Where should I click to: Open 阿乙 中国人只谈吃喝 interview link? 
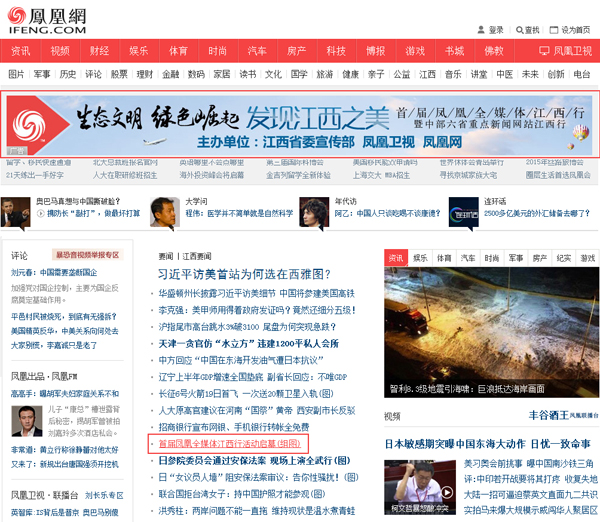(x=388, y=213)
